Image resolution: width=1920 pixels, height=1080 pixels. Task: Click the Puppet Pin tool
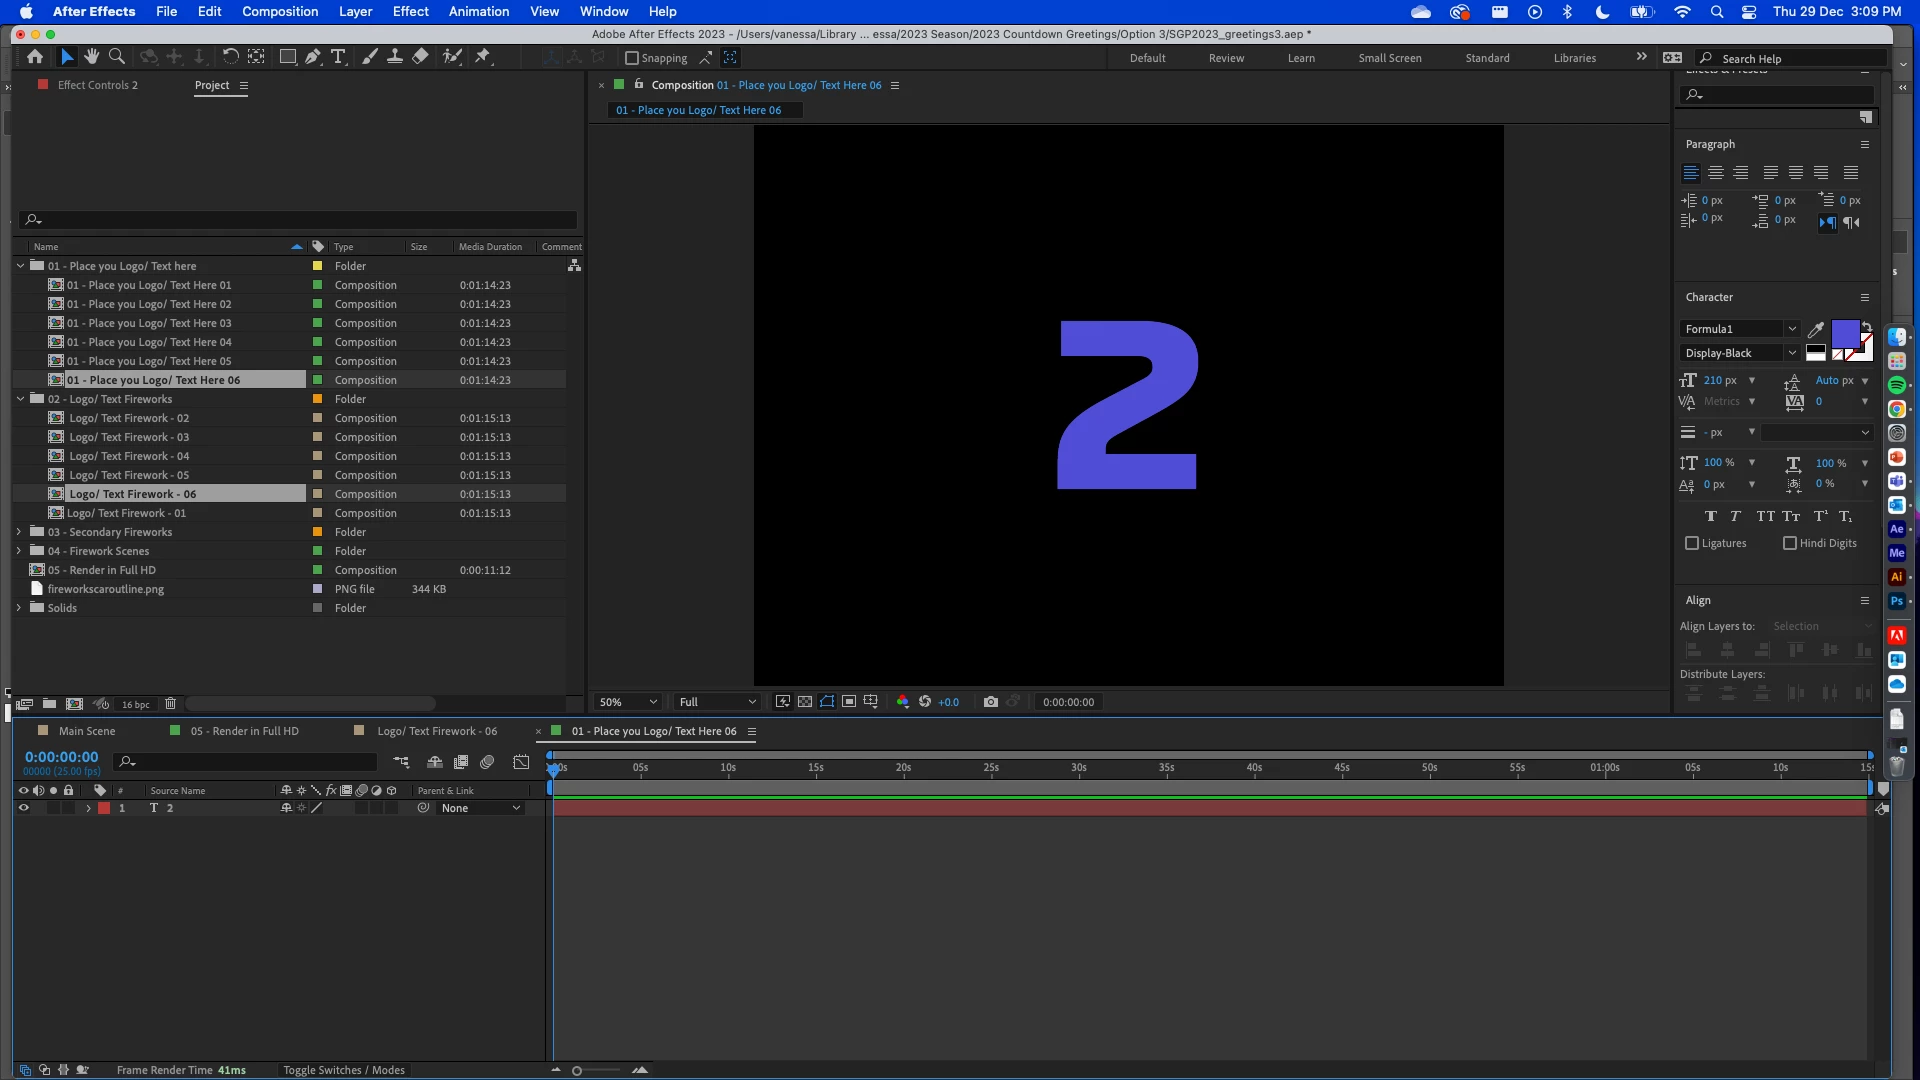(483, 57)
